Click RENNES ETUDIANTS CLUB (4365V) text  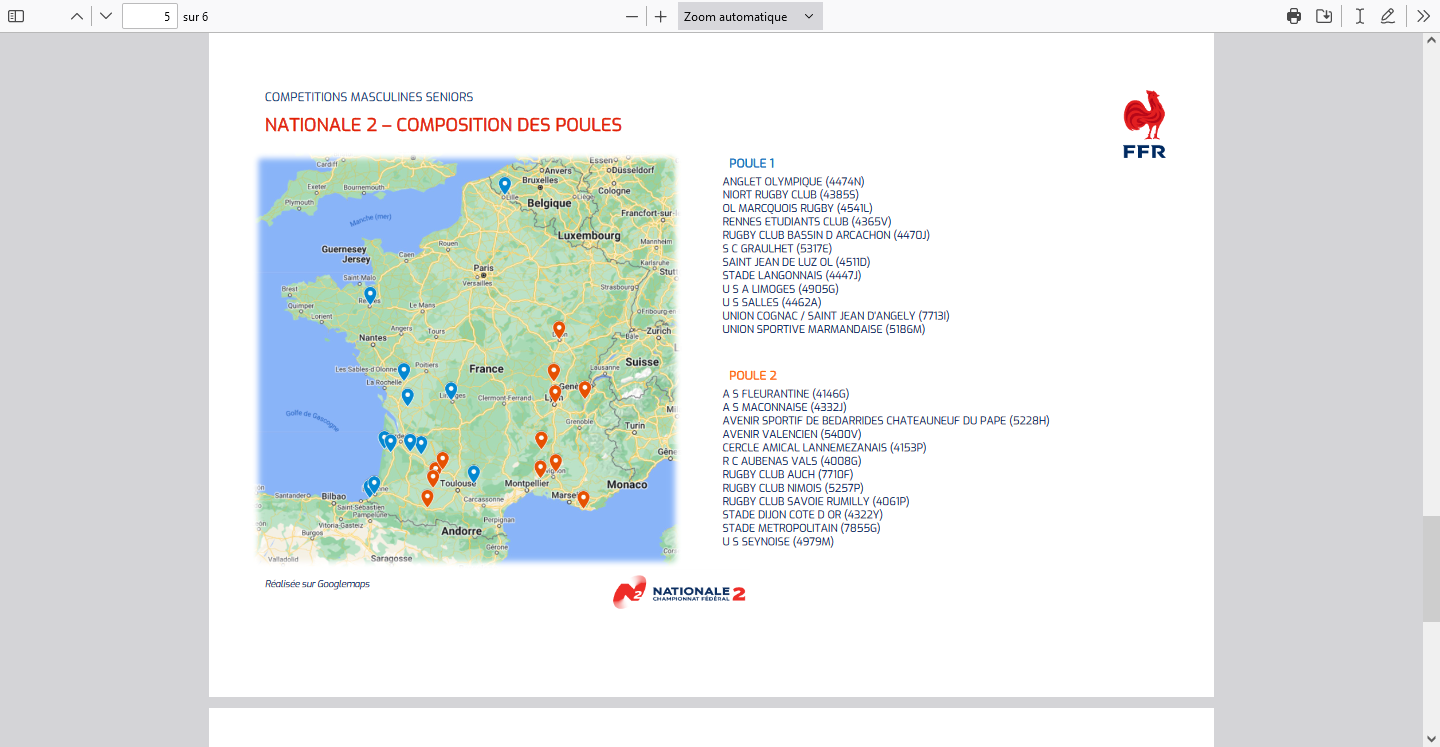pos(806,222)
